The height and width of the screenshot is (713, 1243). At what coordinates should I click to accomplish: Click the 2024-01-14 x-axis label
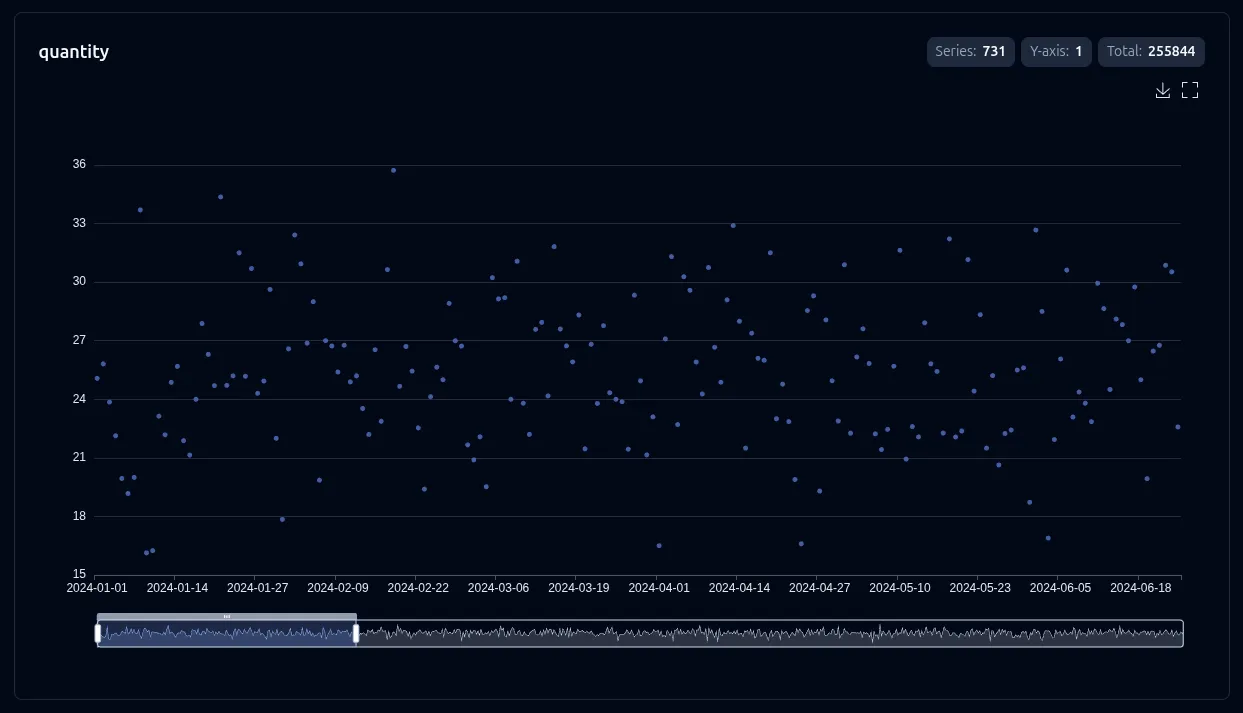pyautogui.click(x=177, y=588)
